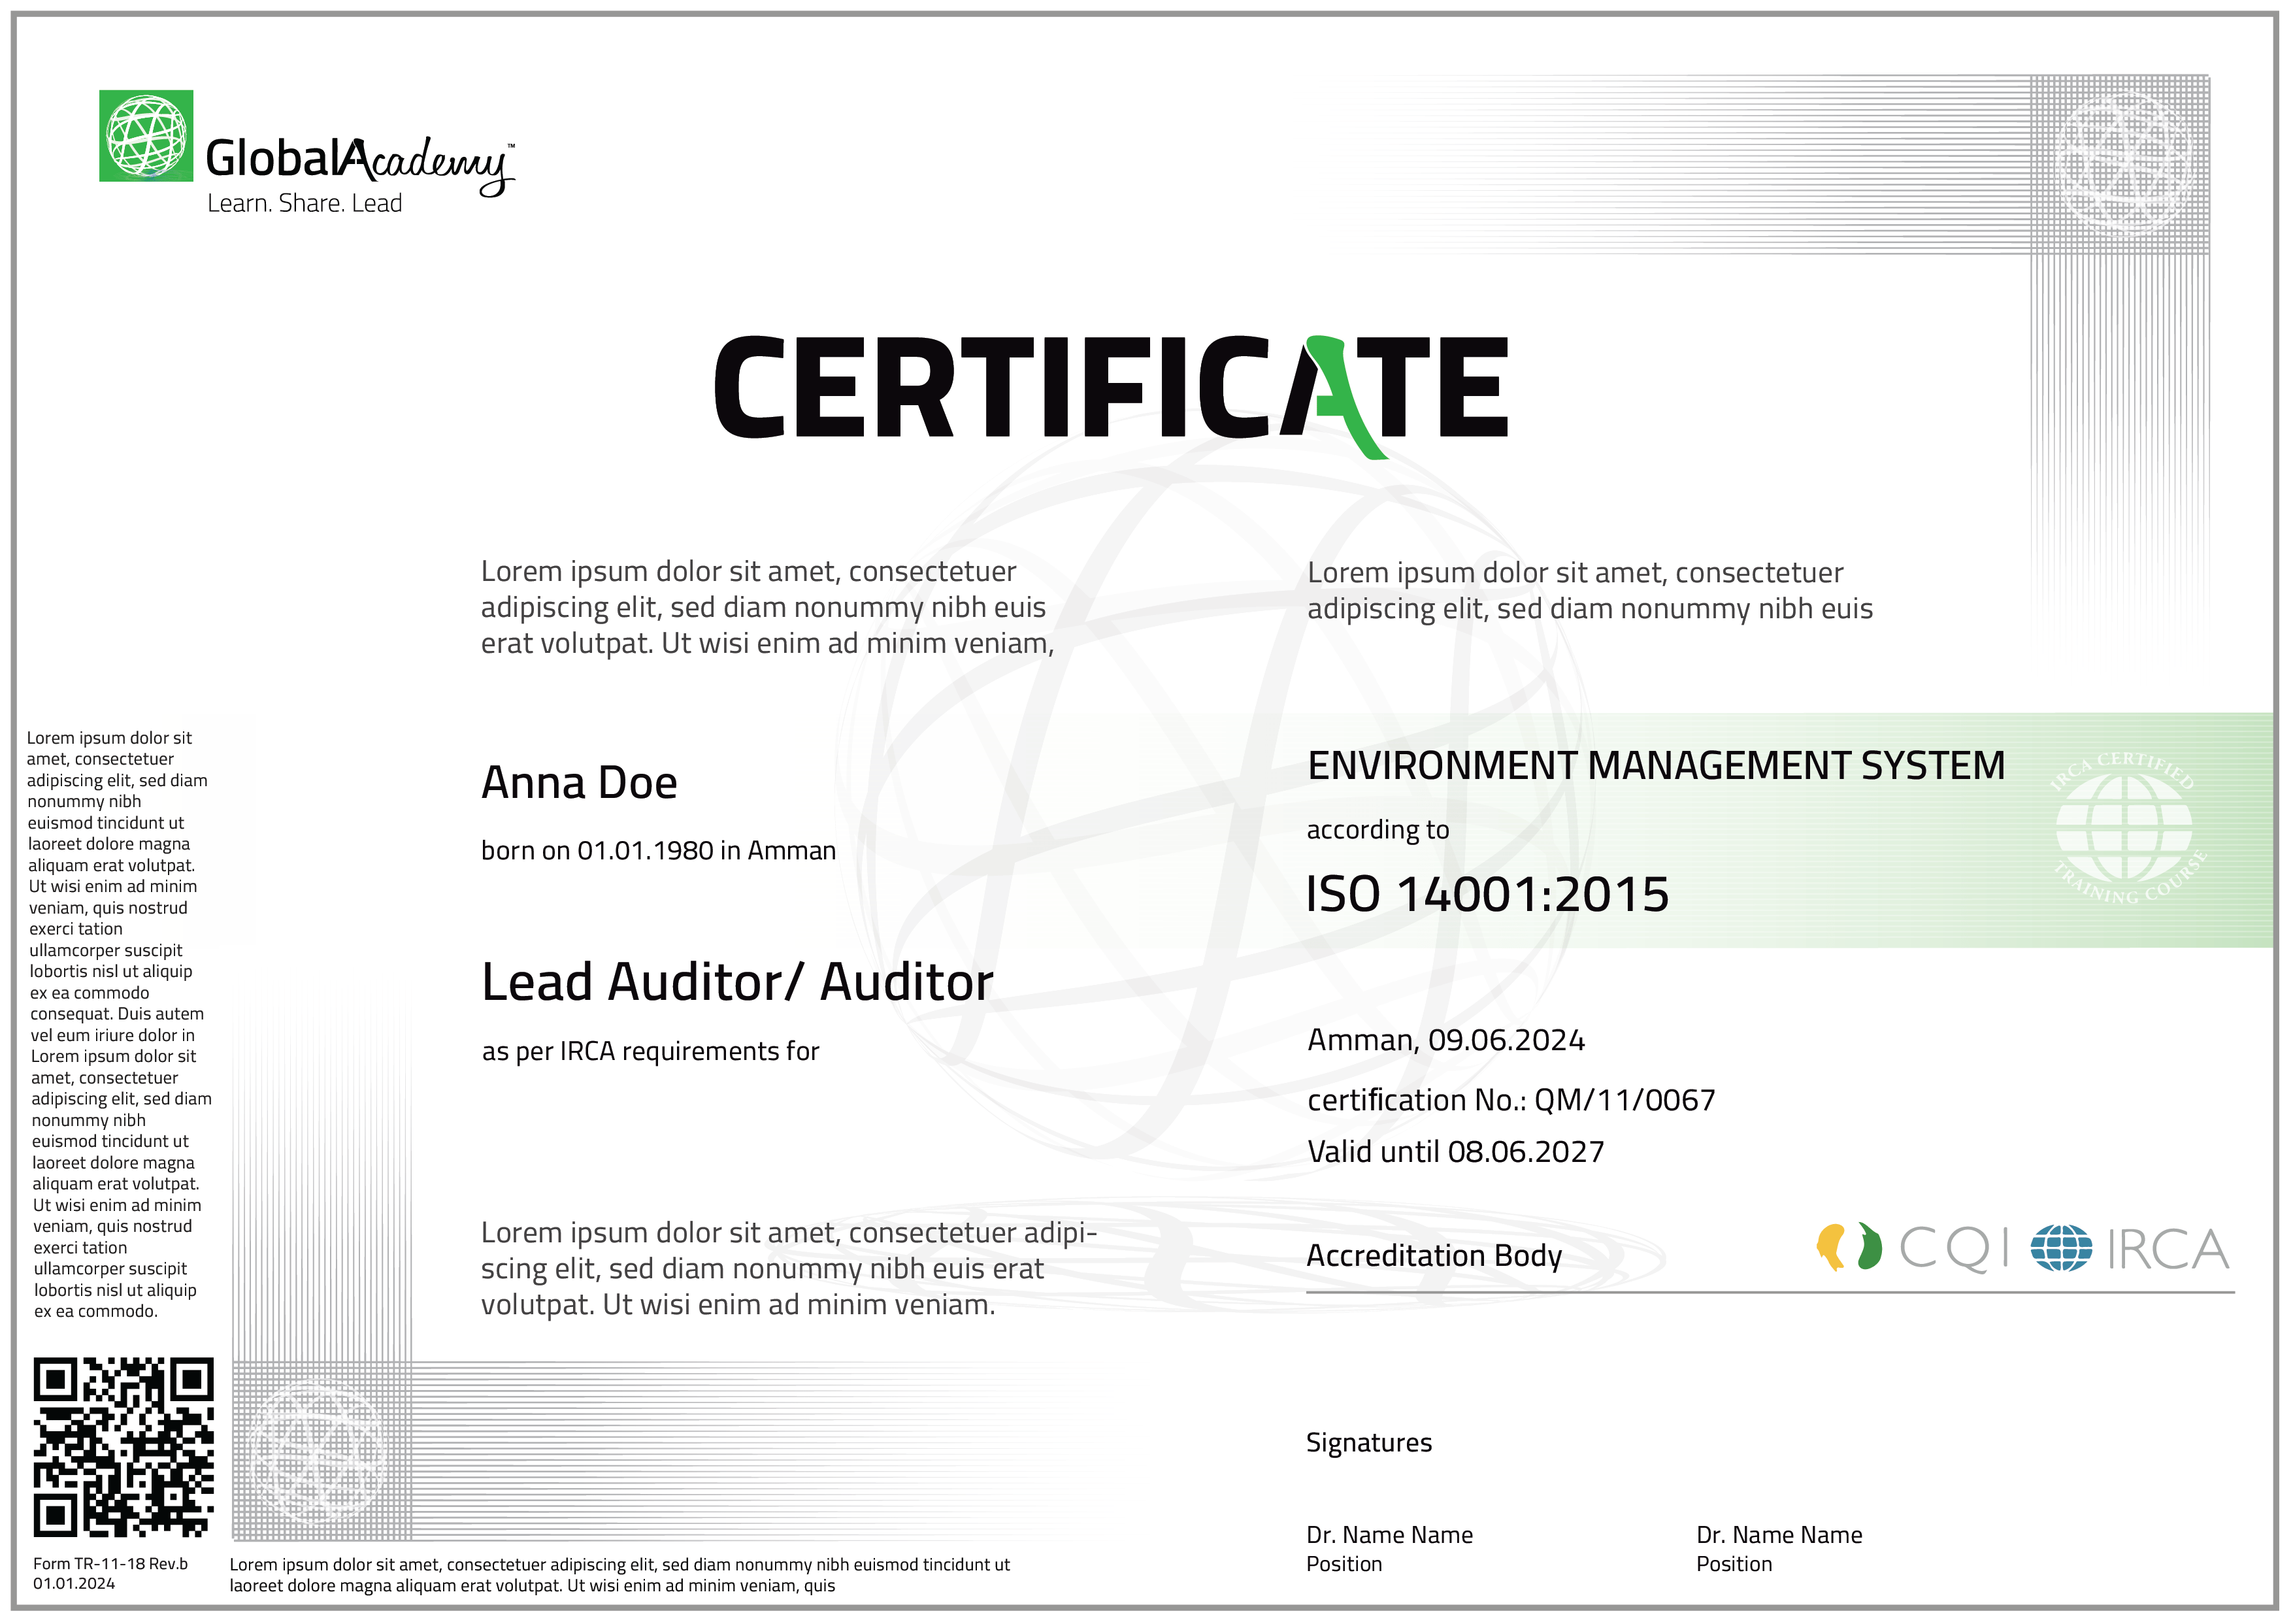Screen dimensions: 2293x1624
Task: Click 'born on 01.01.1980 in Amman'
Action: pos(658,851)
